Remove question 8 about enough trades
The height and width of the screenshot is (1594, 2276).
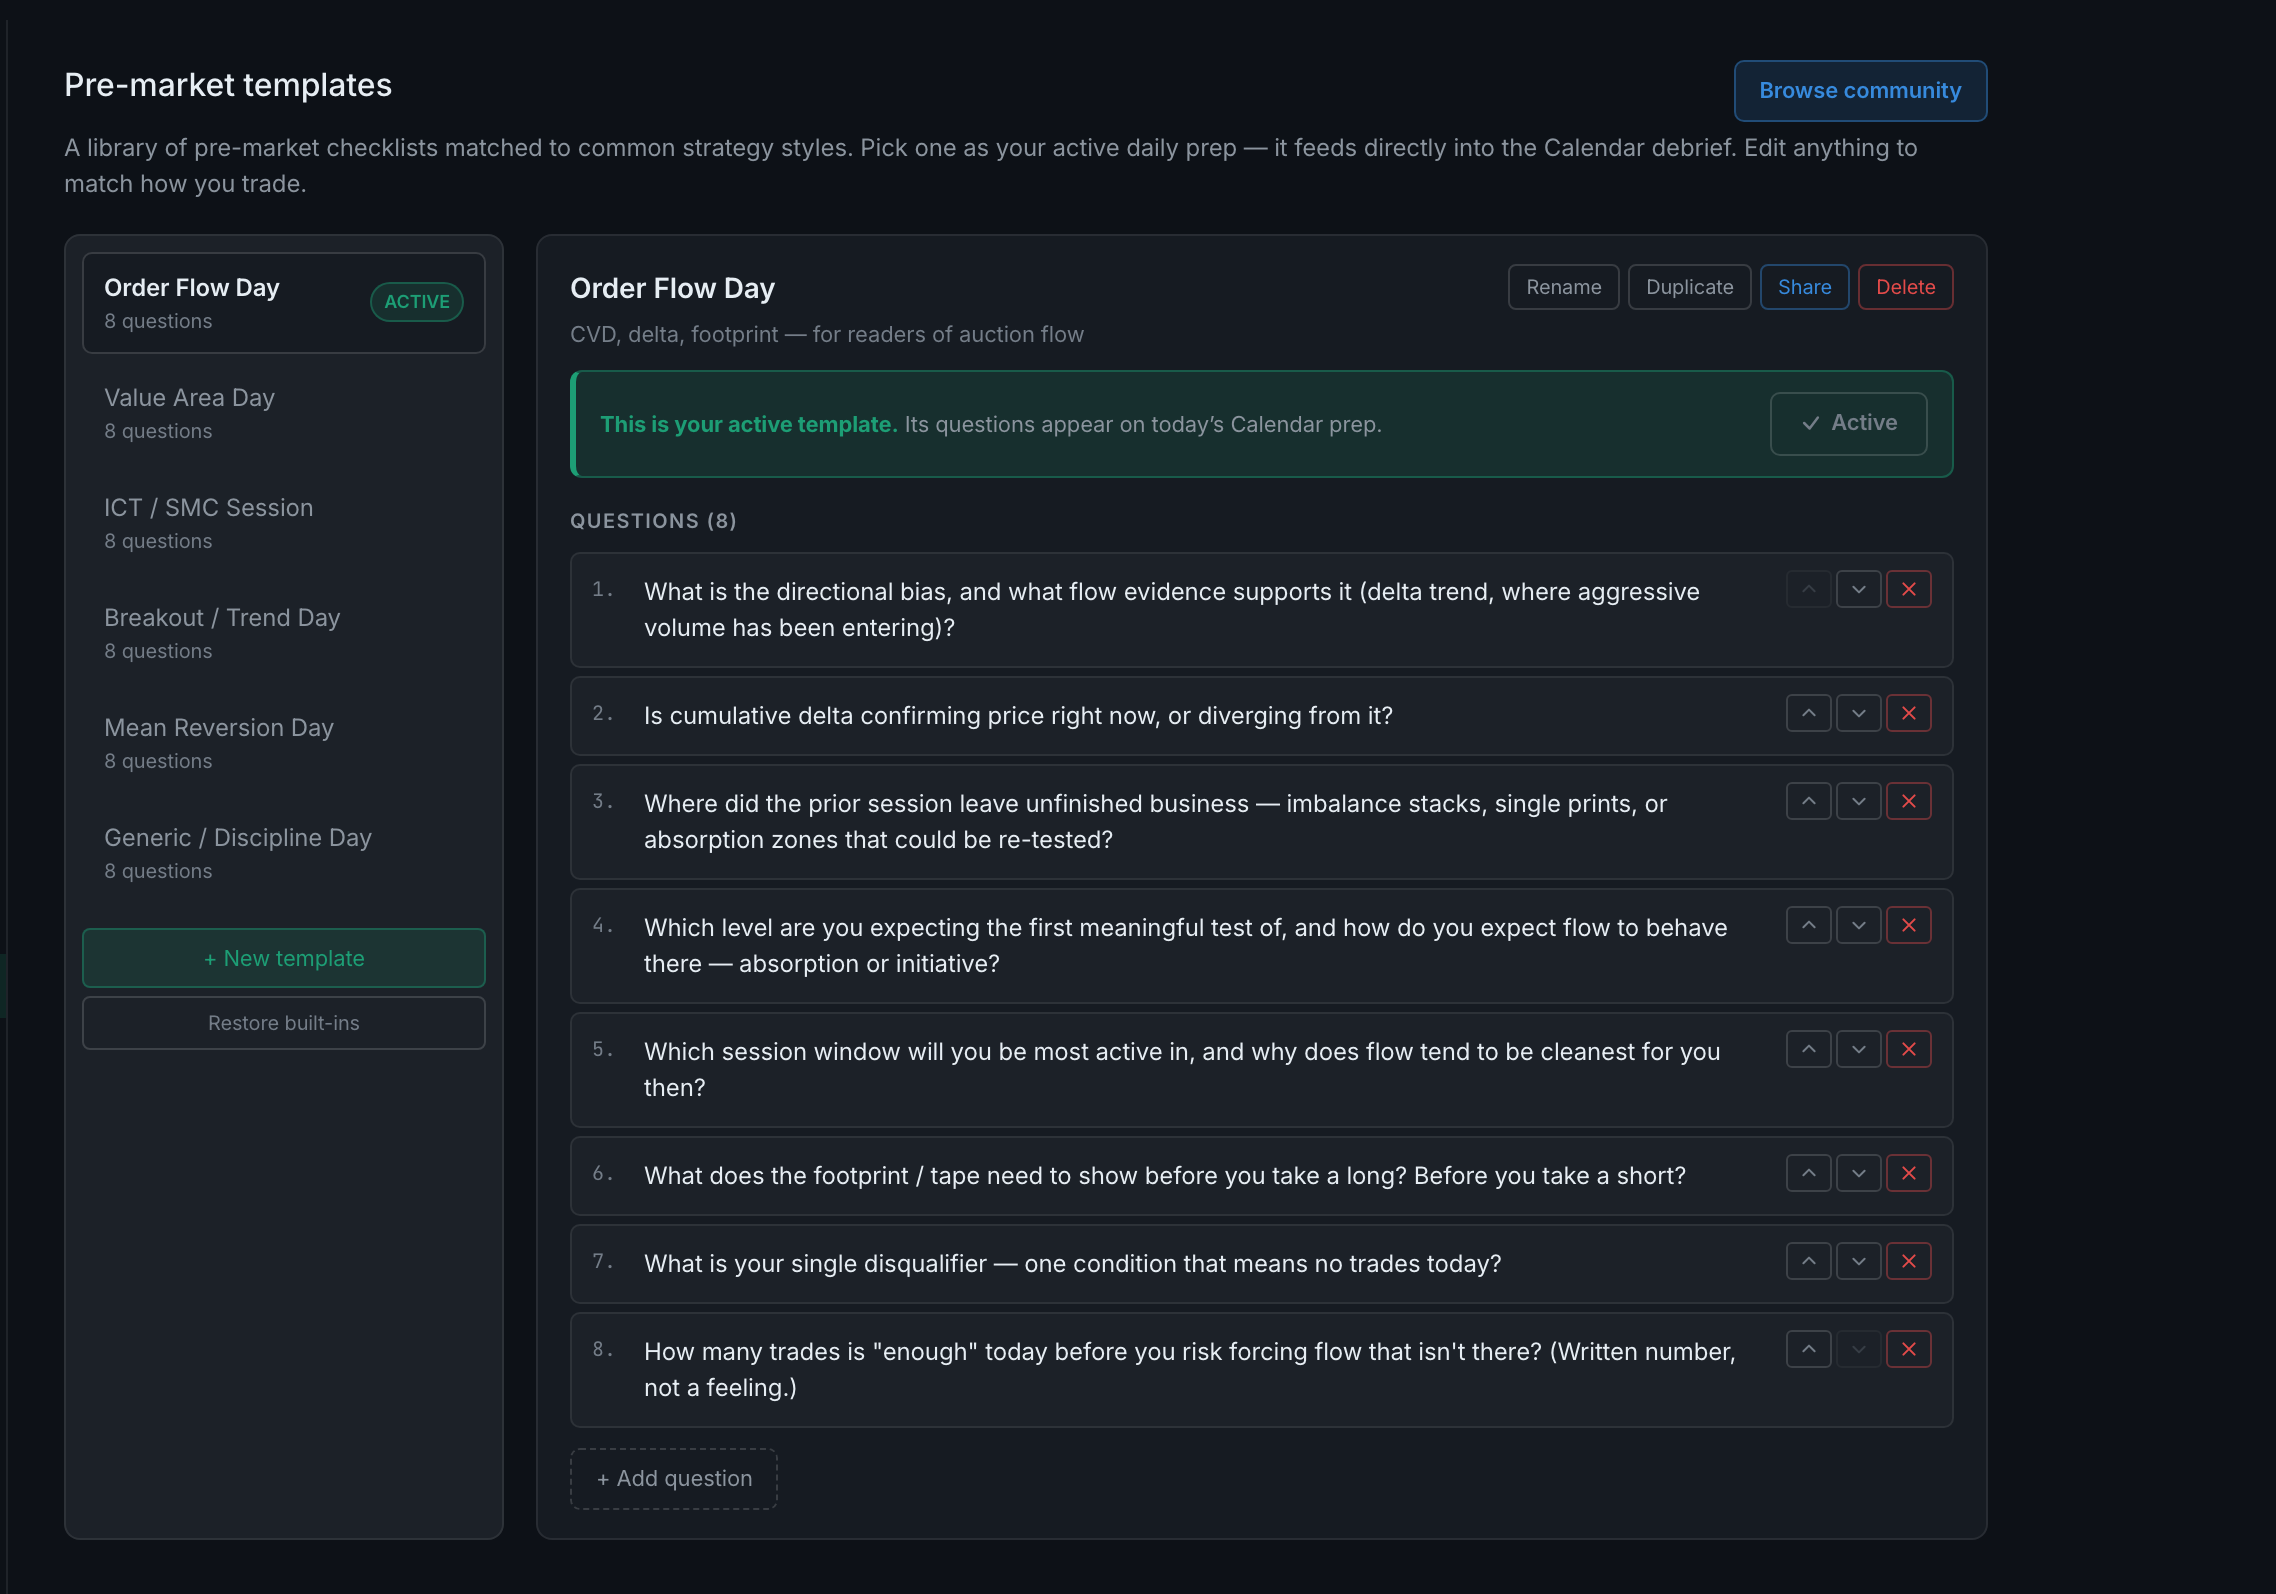tap(1908, 1349)
